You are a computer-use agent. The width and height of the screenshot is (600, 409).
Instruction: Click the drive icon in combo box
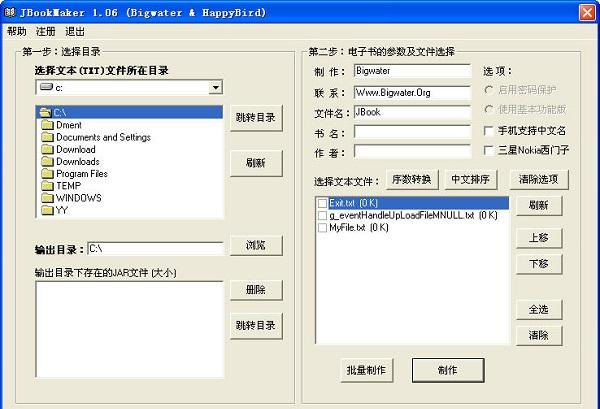46,87
